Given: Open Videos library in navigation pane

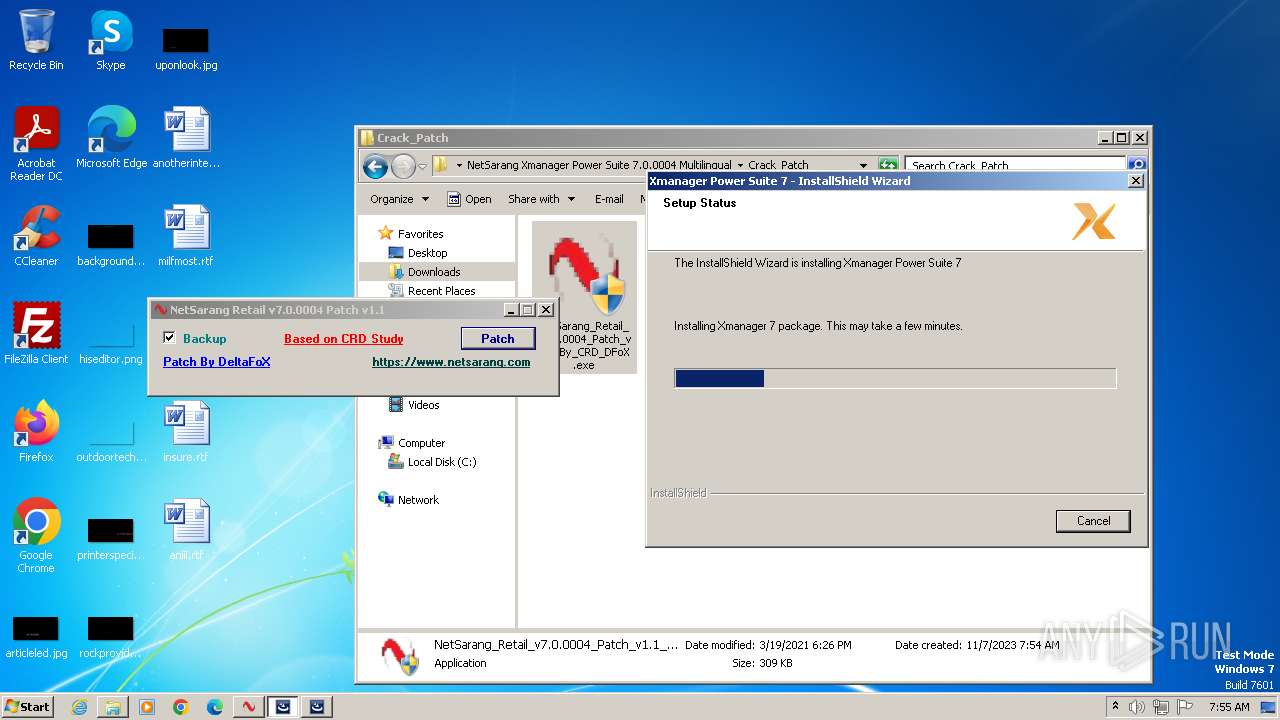Looking at the screenshot, I should click(423, 405).
